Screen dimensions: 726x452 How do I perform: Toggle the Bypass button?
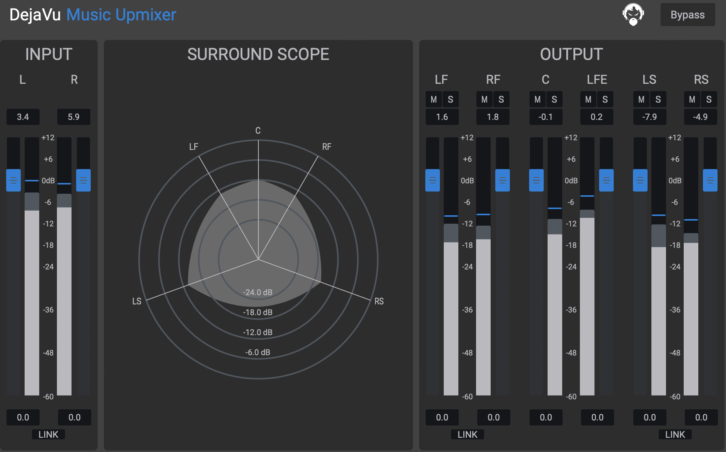pyautogui.click(x=687, y=15)
